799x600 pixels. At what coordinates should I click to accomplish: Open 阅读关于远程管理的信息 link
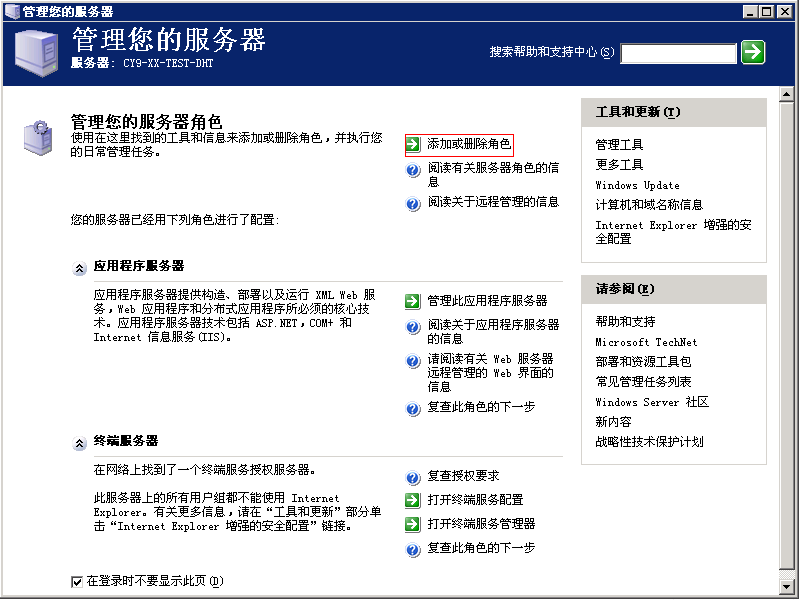pyautogui.click(x=493, y=202)
